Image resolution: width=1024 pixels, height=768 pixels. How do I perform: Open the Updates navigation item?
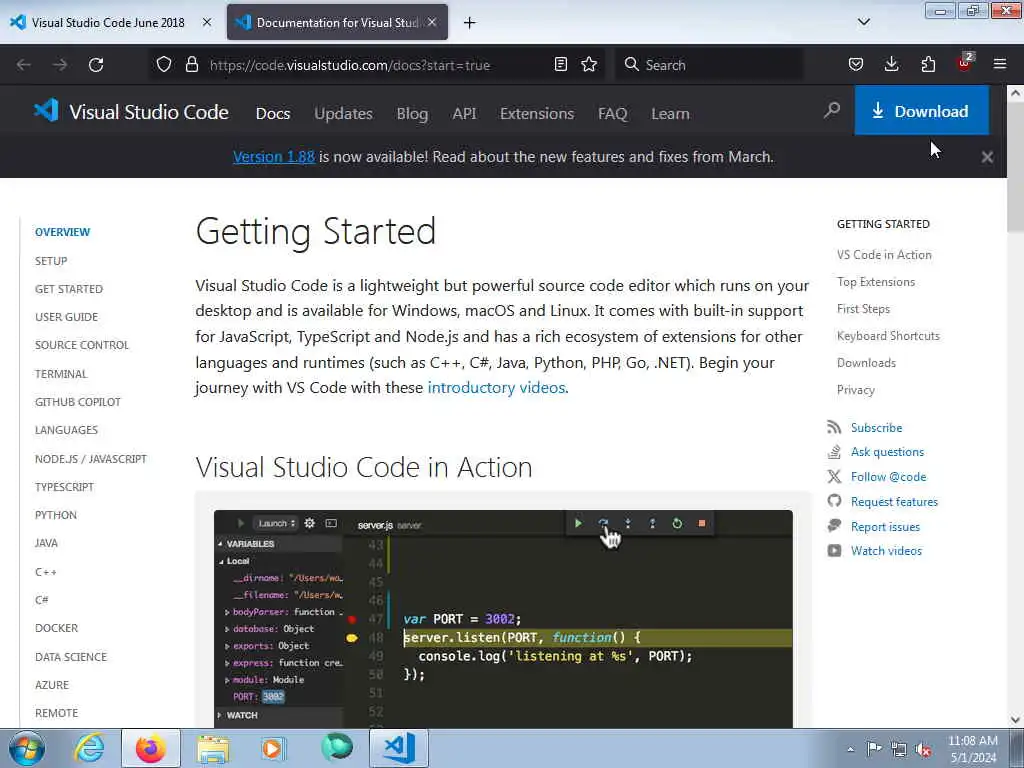tap(343, 114)
